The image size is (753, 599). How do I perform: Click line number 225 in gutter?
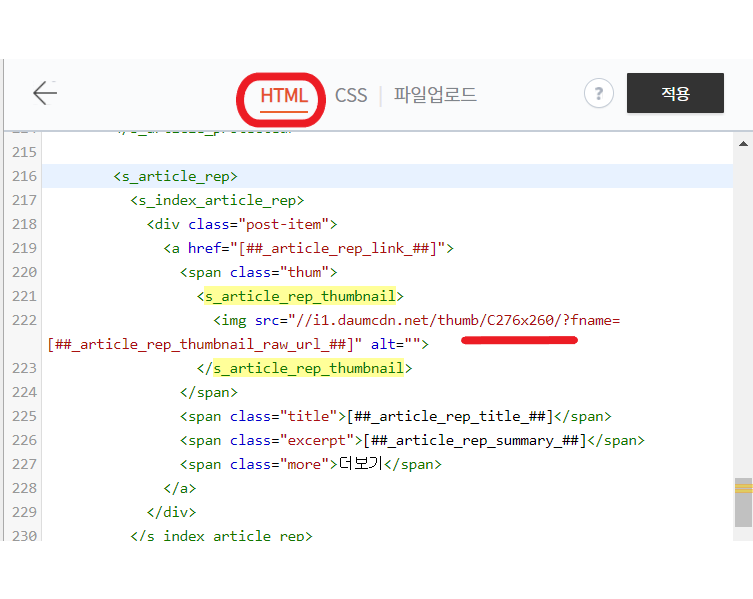click(24, 416)
